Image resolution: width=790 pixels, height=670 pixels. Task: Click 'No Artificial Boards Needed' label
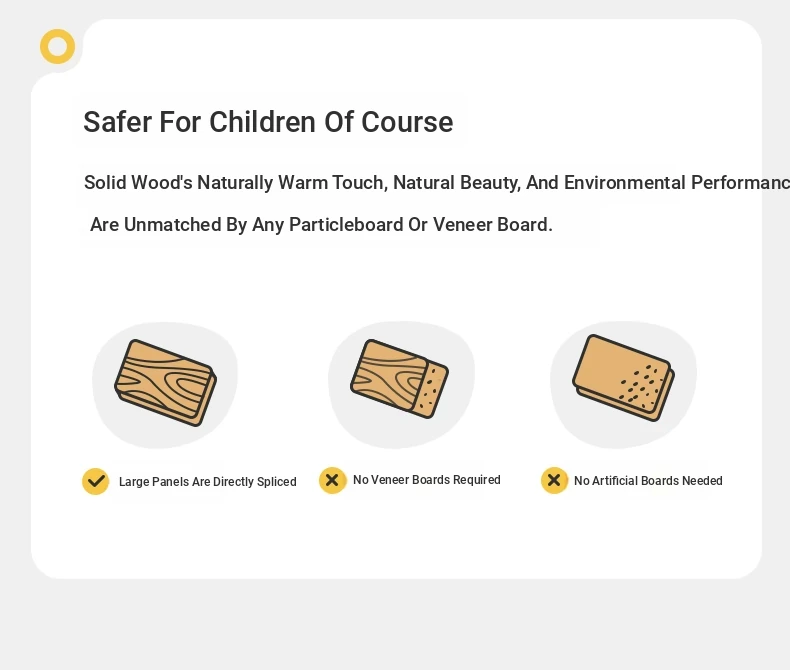click(x=648, y=481)
